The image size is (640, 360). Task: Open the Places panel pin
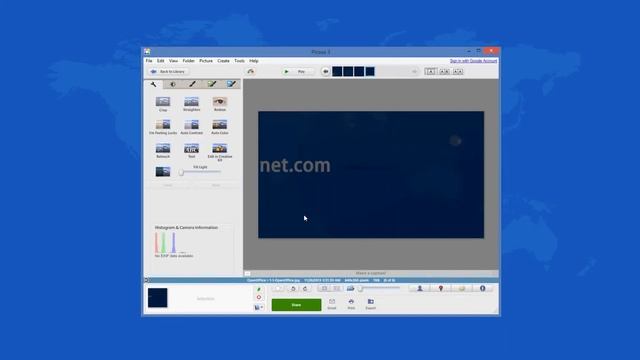click(x=440, y=289)
